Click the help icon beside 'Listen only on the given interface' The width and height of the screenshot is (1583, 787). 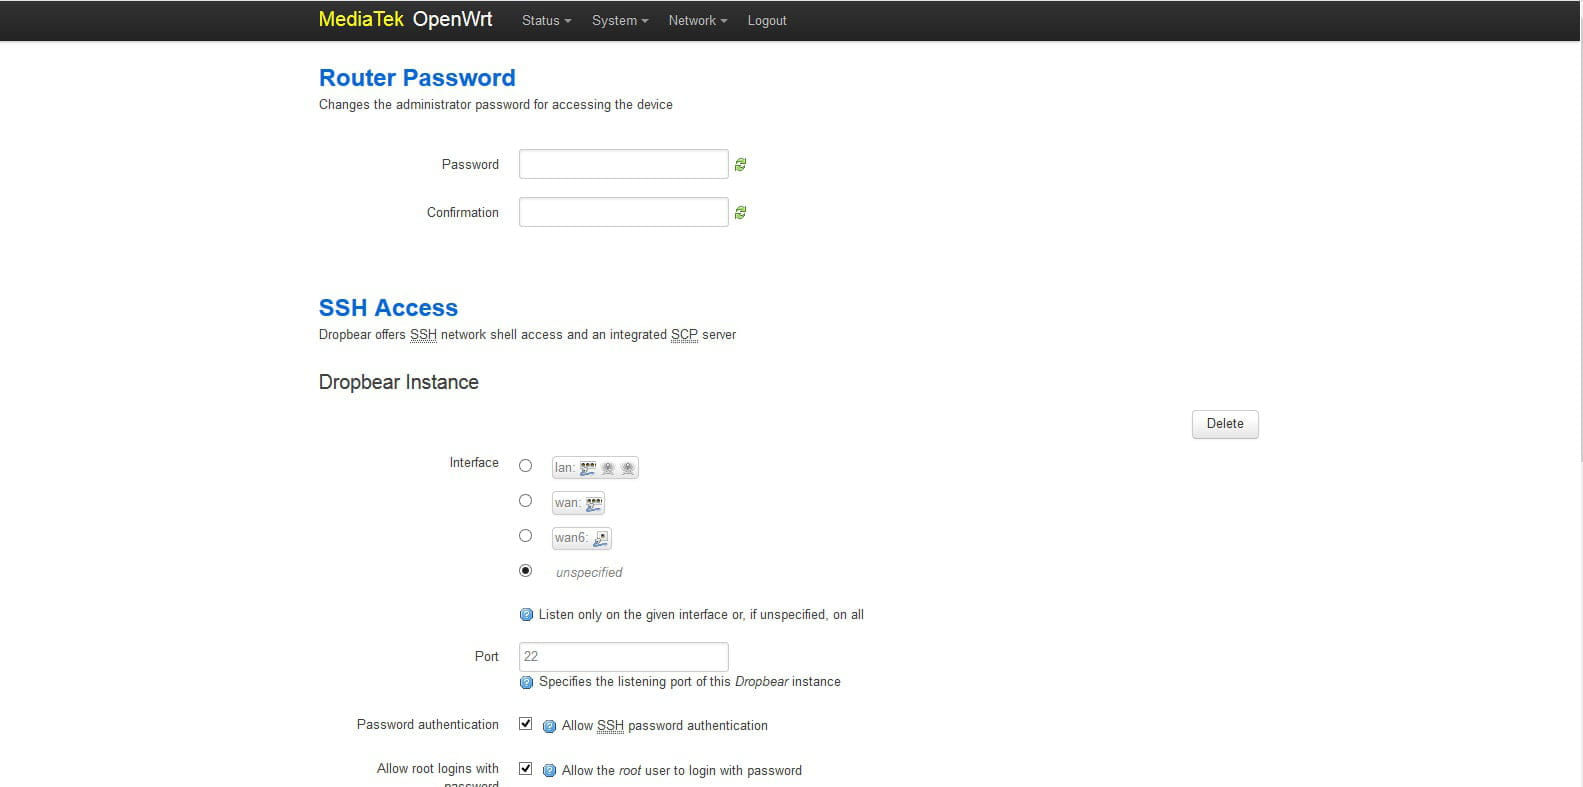coord(526,615)
